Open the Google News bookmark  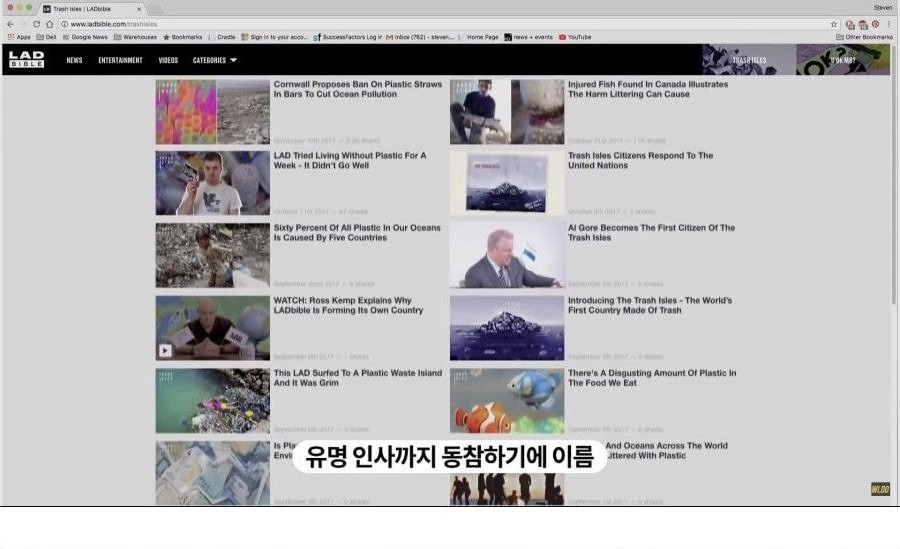pos(85,37)
